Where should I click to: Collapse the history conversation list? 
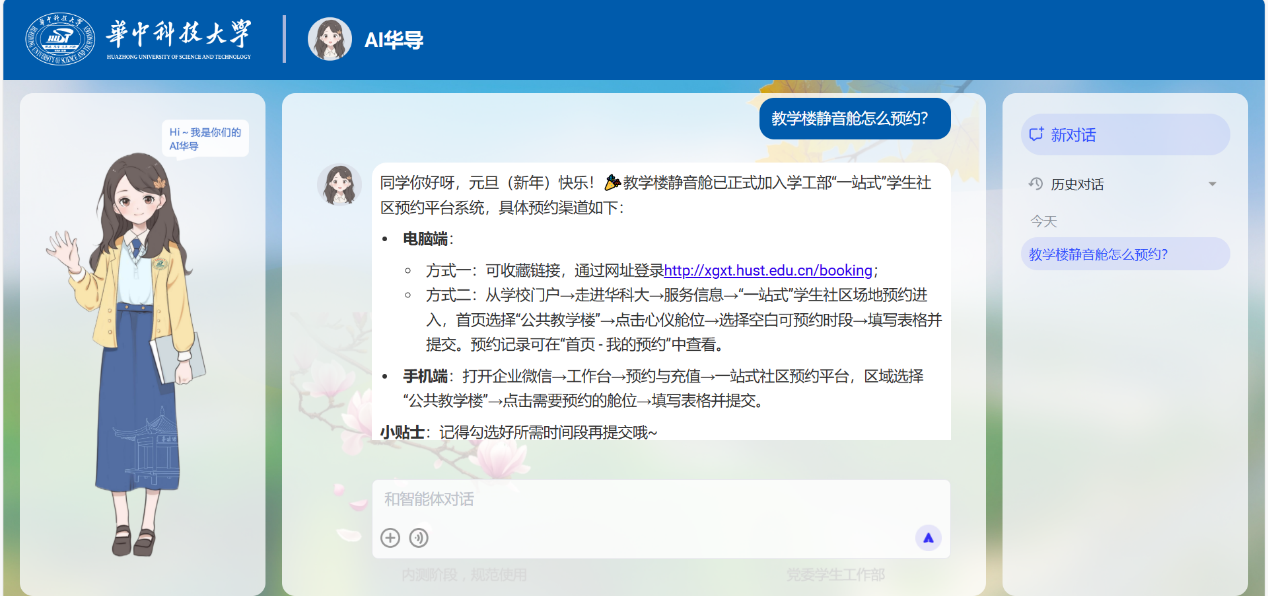[1211, 184]
